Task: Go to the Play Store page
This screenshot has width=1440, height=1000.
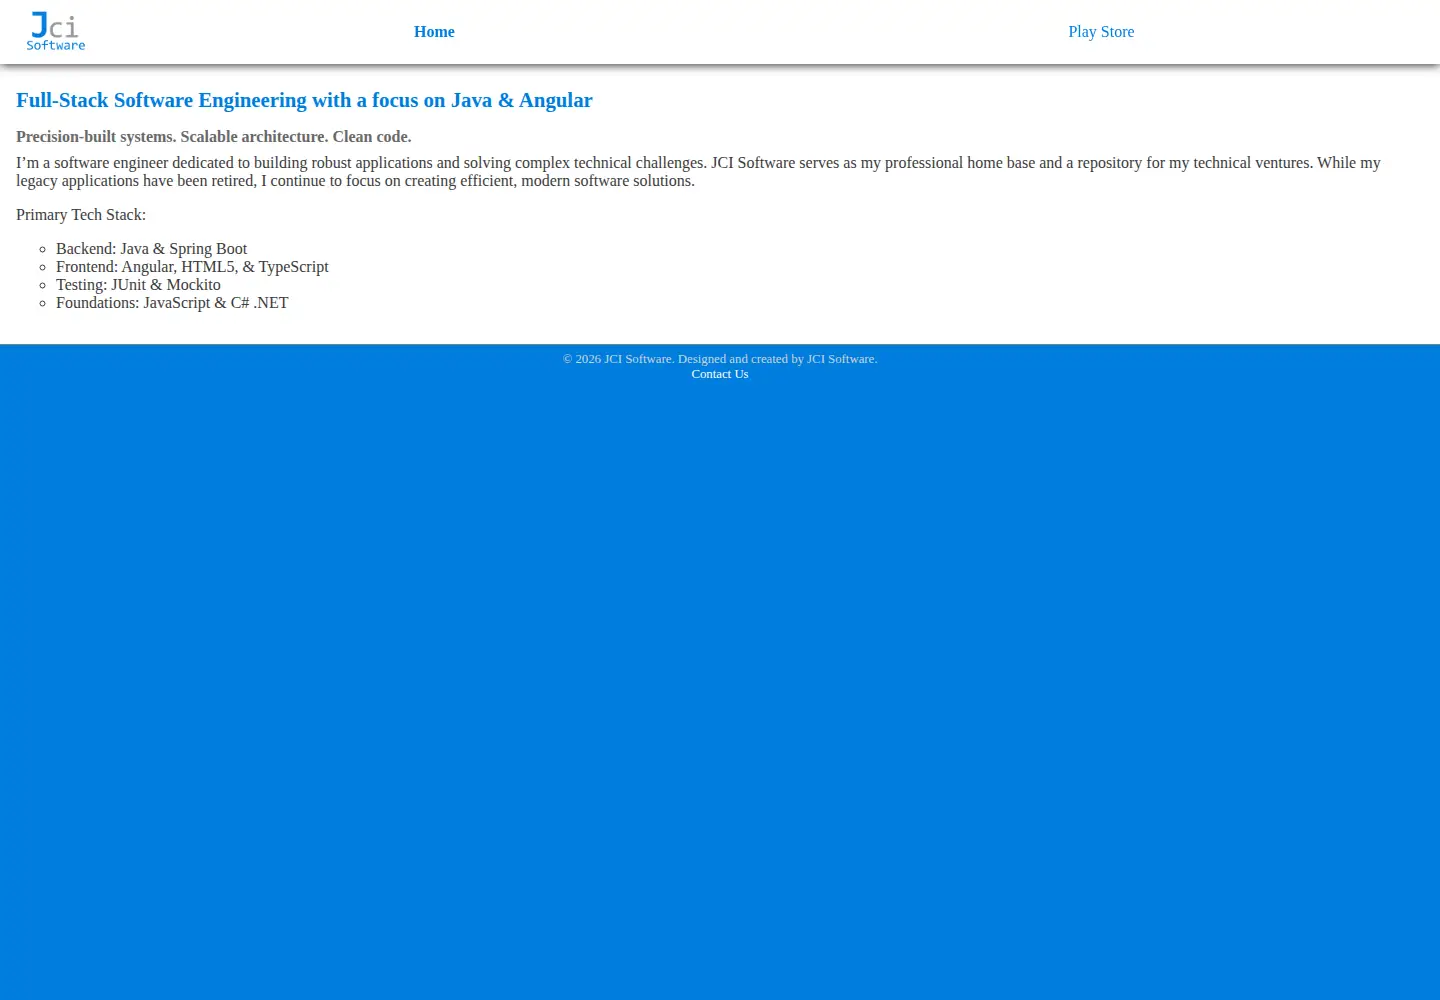Action: coord(1101,32)
